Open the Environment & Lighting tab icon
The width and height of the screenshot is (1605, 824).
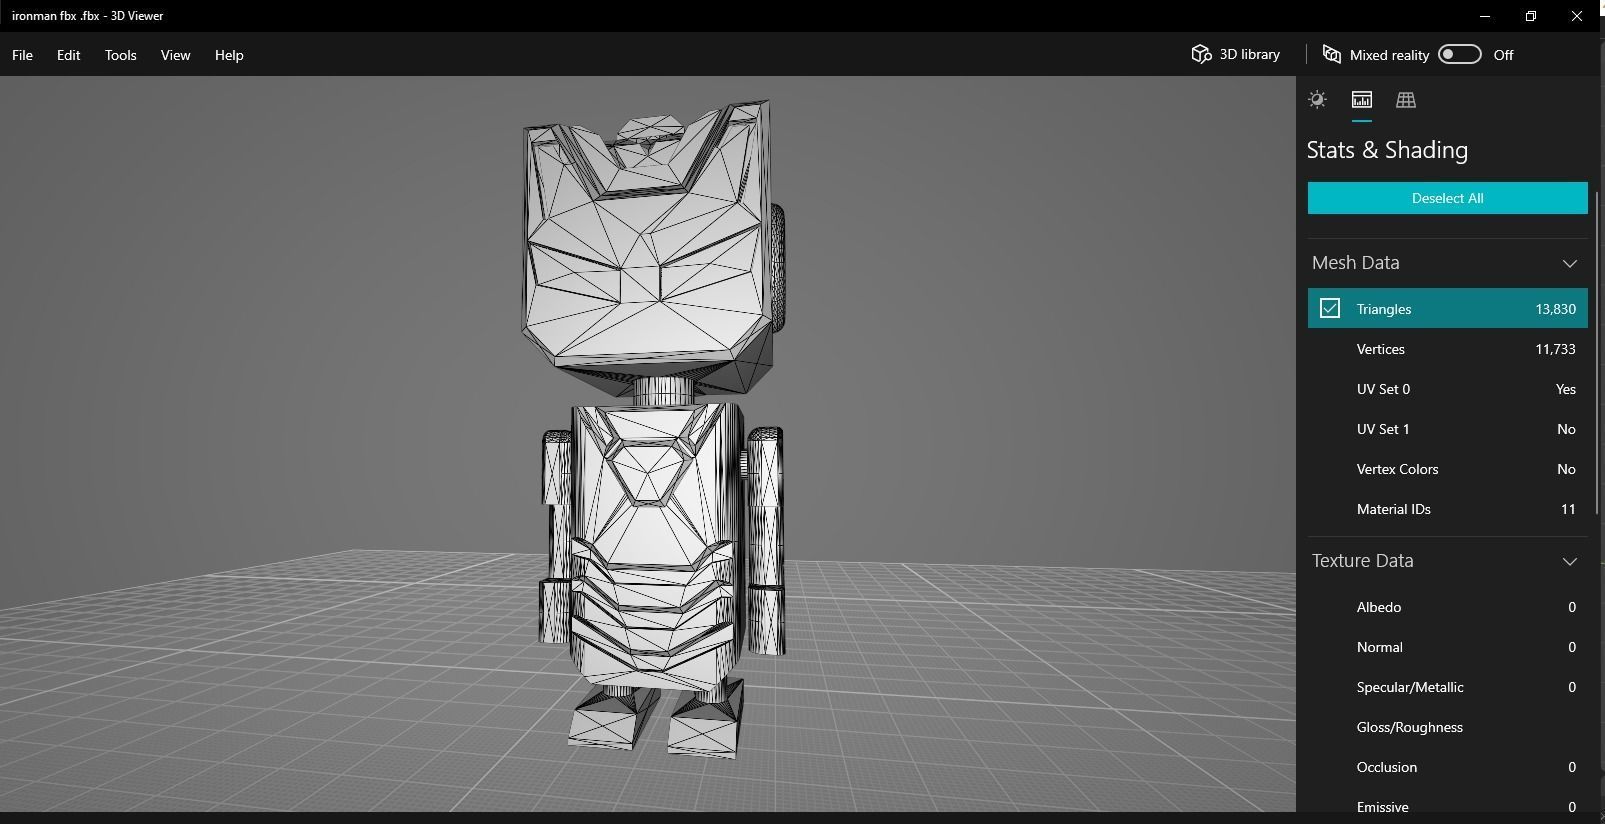tap(1317, 99)
